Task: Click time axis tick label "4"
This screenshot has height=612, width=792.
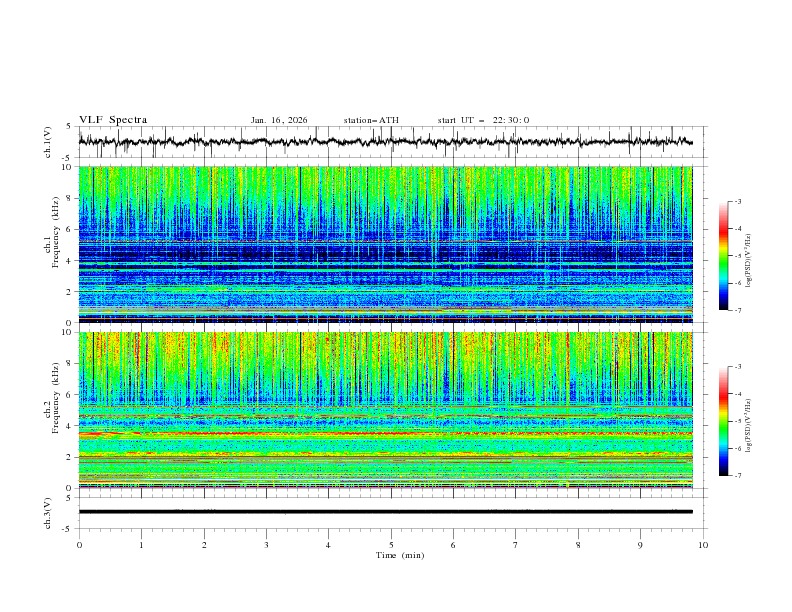Action: point(328,545)
